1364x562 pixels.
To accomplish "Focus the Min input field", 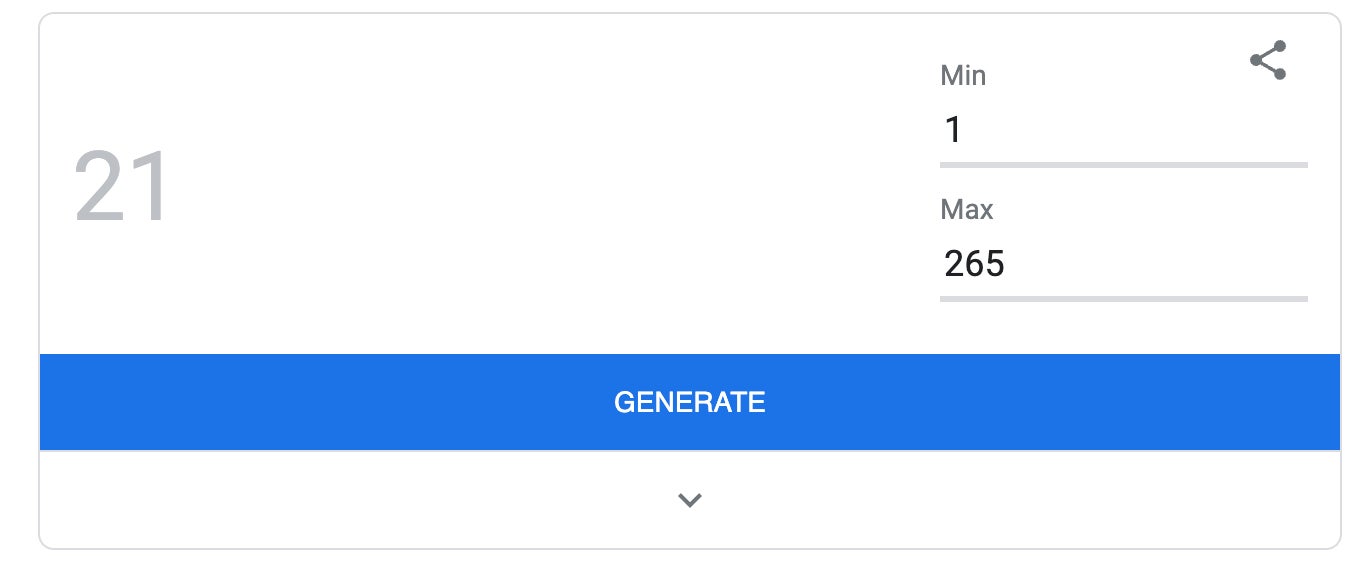I will coord(1122,130).
